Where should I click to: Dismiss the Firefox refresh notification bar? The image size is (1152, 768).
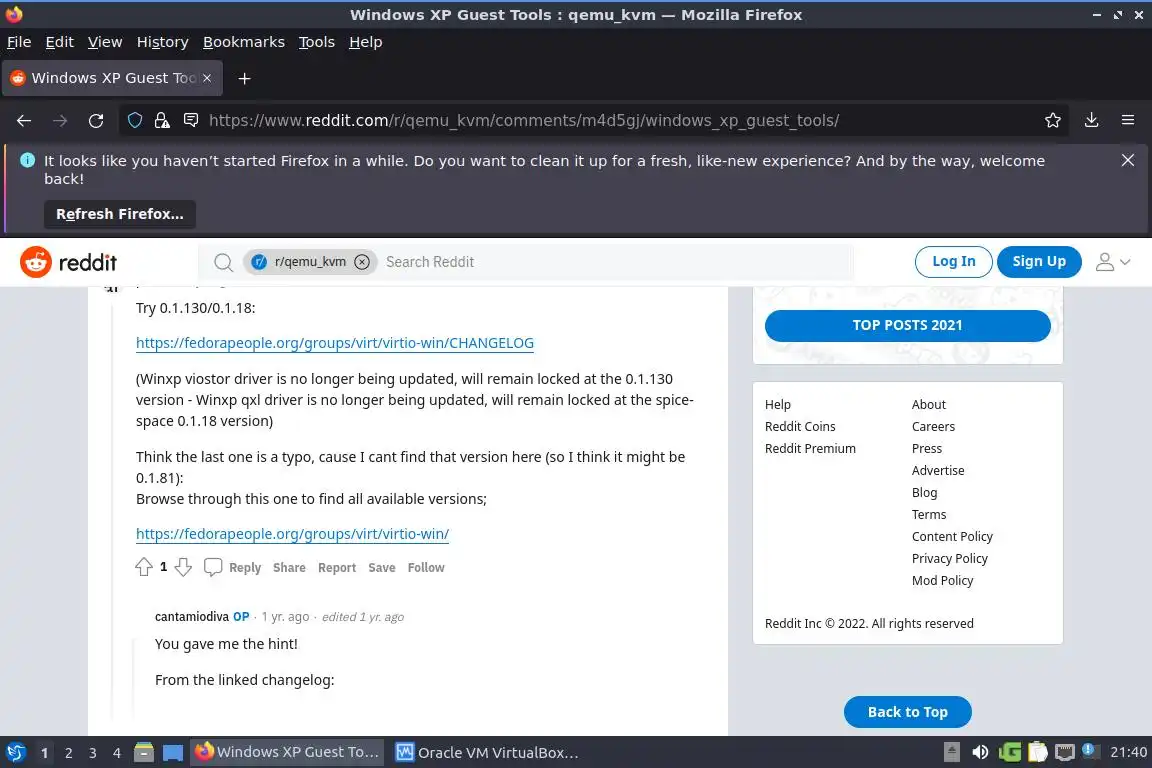pos(1128,160)
